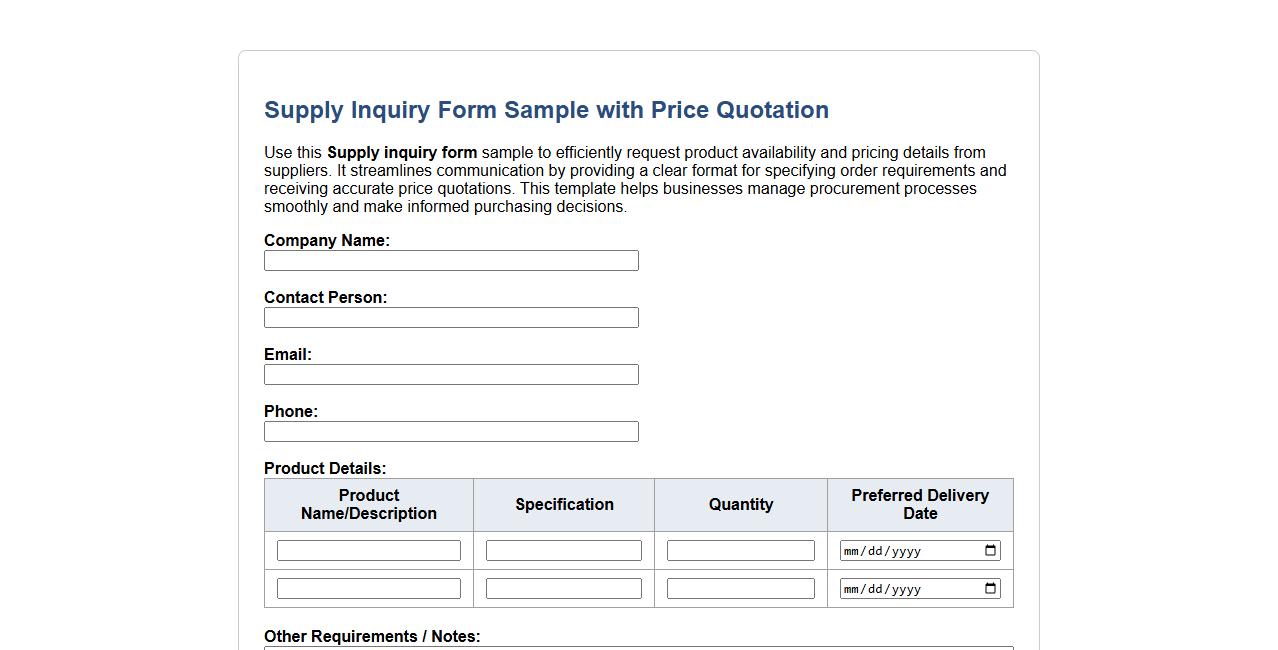The width and height of the screenshot is (1278, 650).
Task: Click the Quantity column header
Action: click(740, 504)
